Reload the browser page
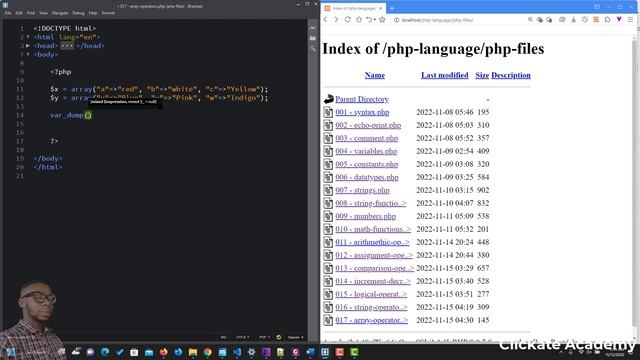This screenshot has height=360, width=640. click(x=347, y=20)
